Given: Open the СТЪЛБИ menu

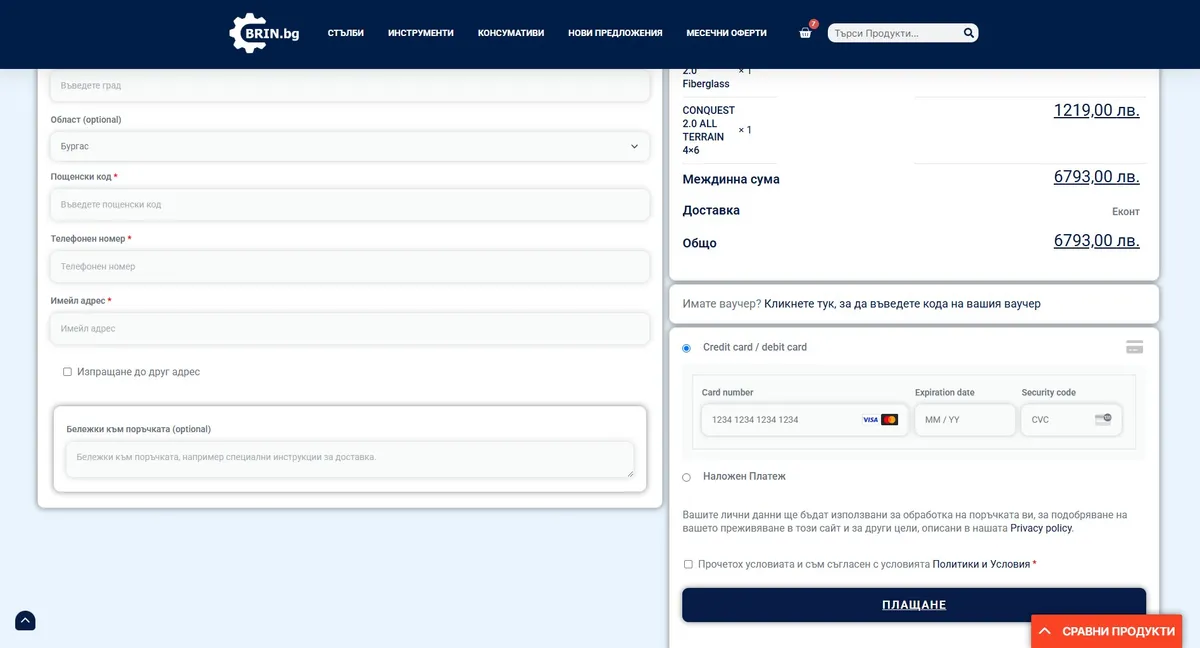Looking at the screenshot, I should coord(346,33).
